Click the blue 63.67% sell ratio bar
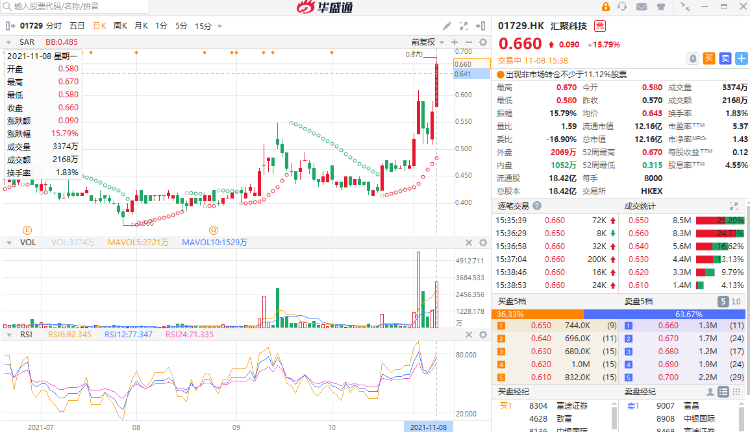The image size is (750, 432). [x=664, y=314]
